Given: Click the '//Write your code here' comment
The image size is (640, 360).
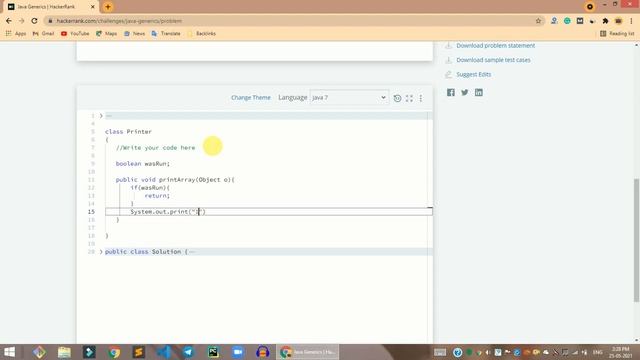Looking at the screenshot, I should tap(156, 148).
